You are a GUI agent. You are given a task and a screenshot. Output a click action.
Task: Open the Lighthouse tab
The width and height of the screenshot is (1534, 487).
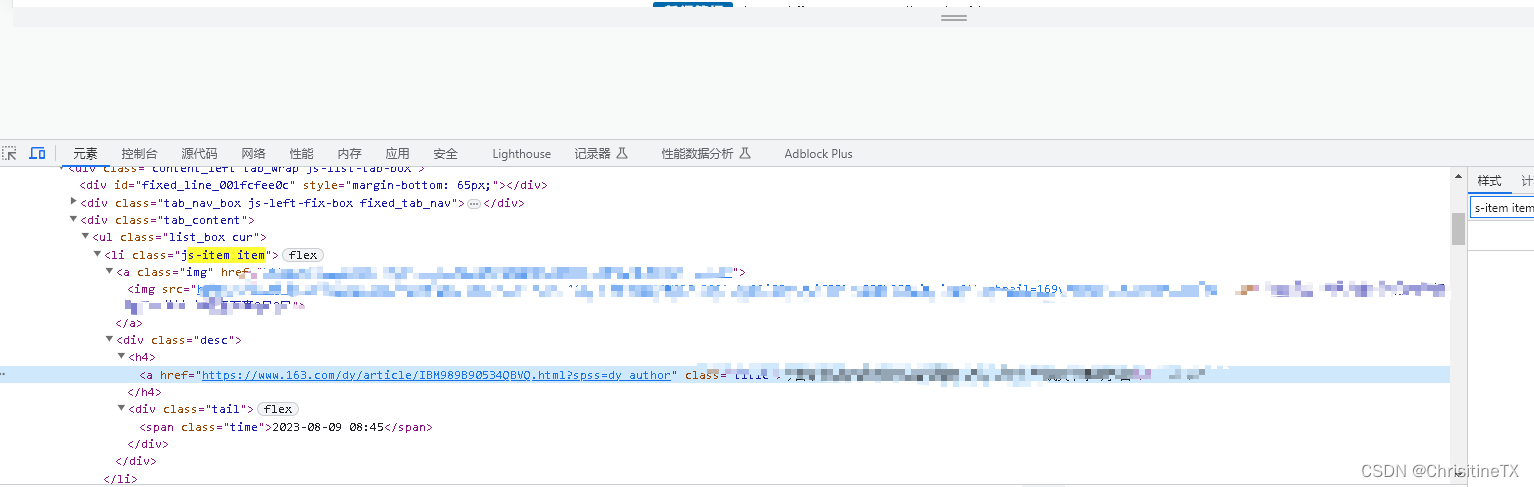[521, 154]
